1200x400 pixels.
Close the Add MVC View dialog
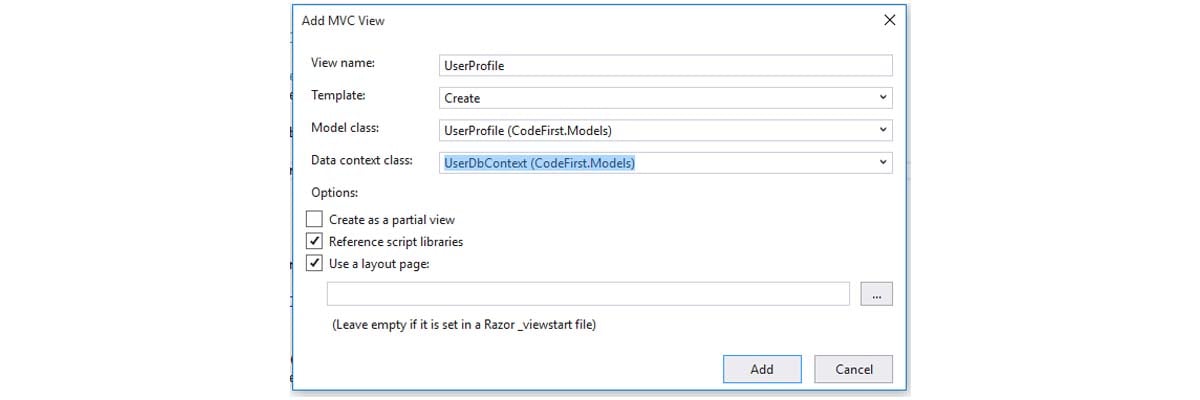(889, 20)
